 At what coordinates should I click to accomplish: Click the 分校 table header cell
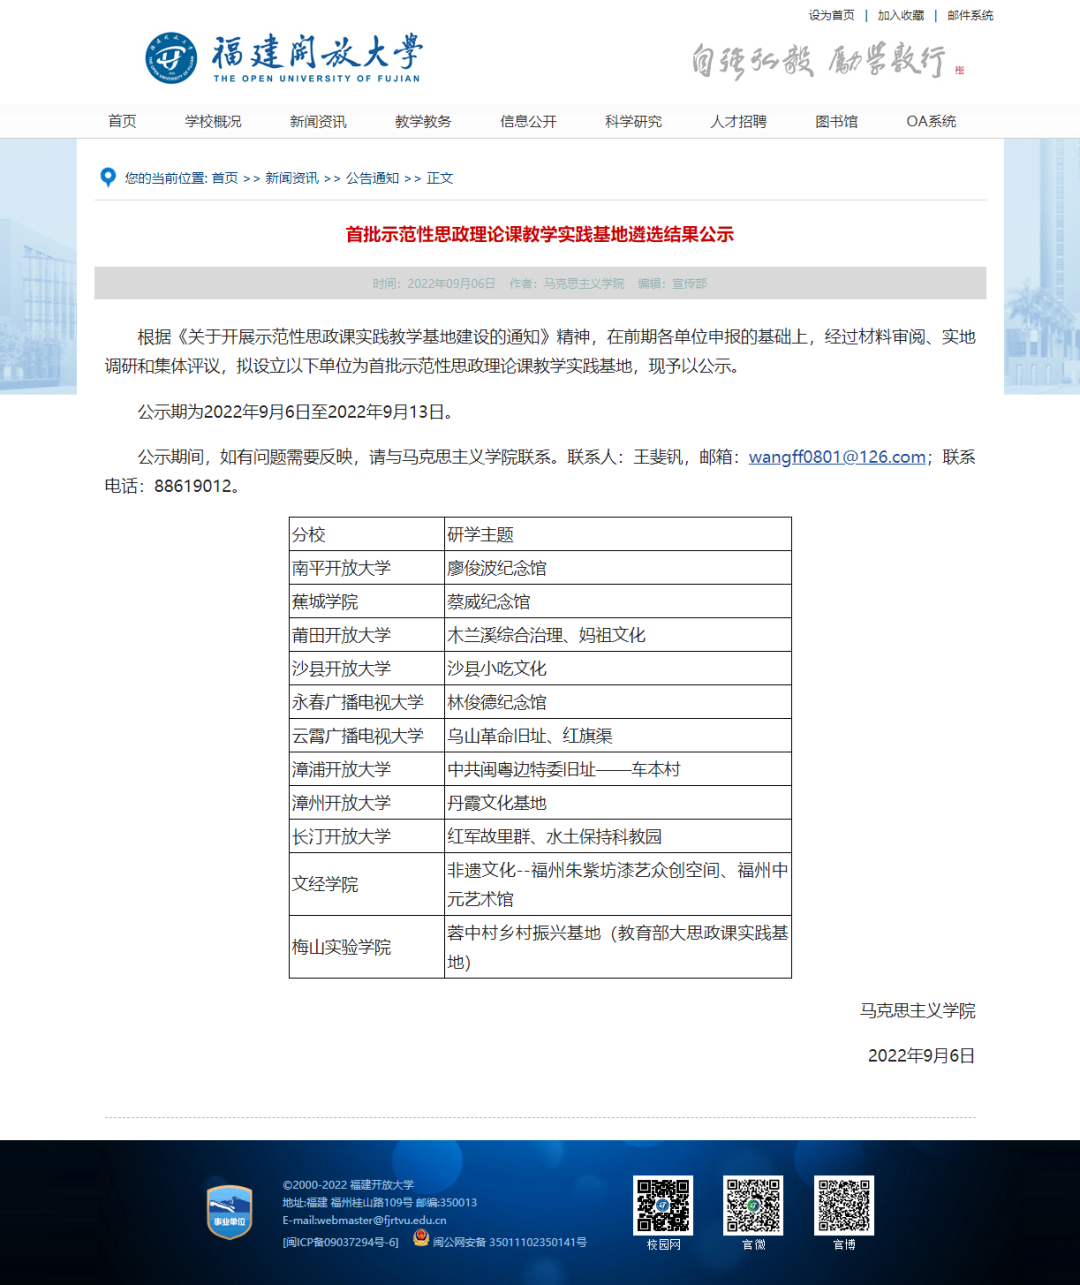pos(367,534)
